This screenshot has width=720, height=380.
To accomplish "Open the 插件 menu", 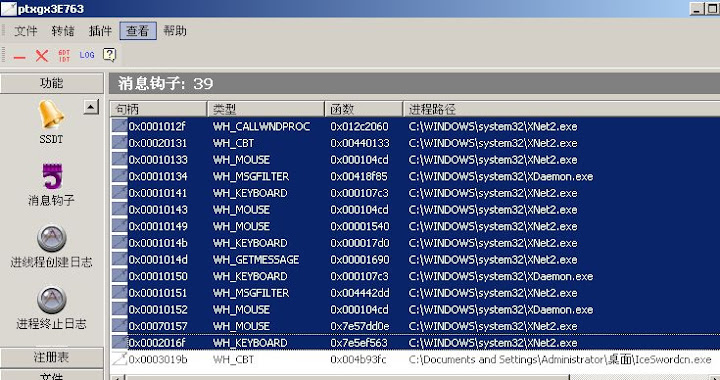I will click(100, 31).
